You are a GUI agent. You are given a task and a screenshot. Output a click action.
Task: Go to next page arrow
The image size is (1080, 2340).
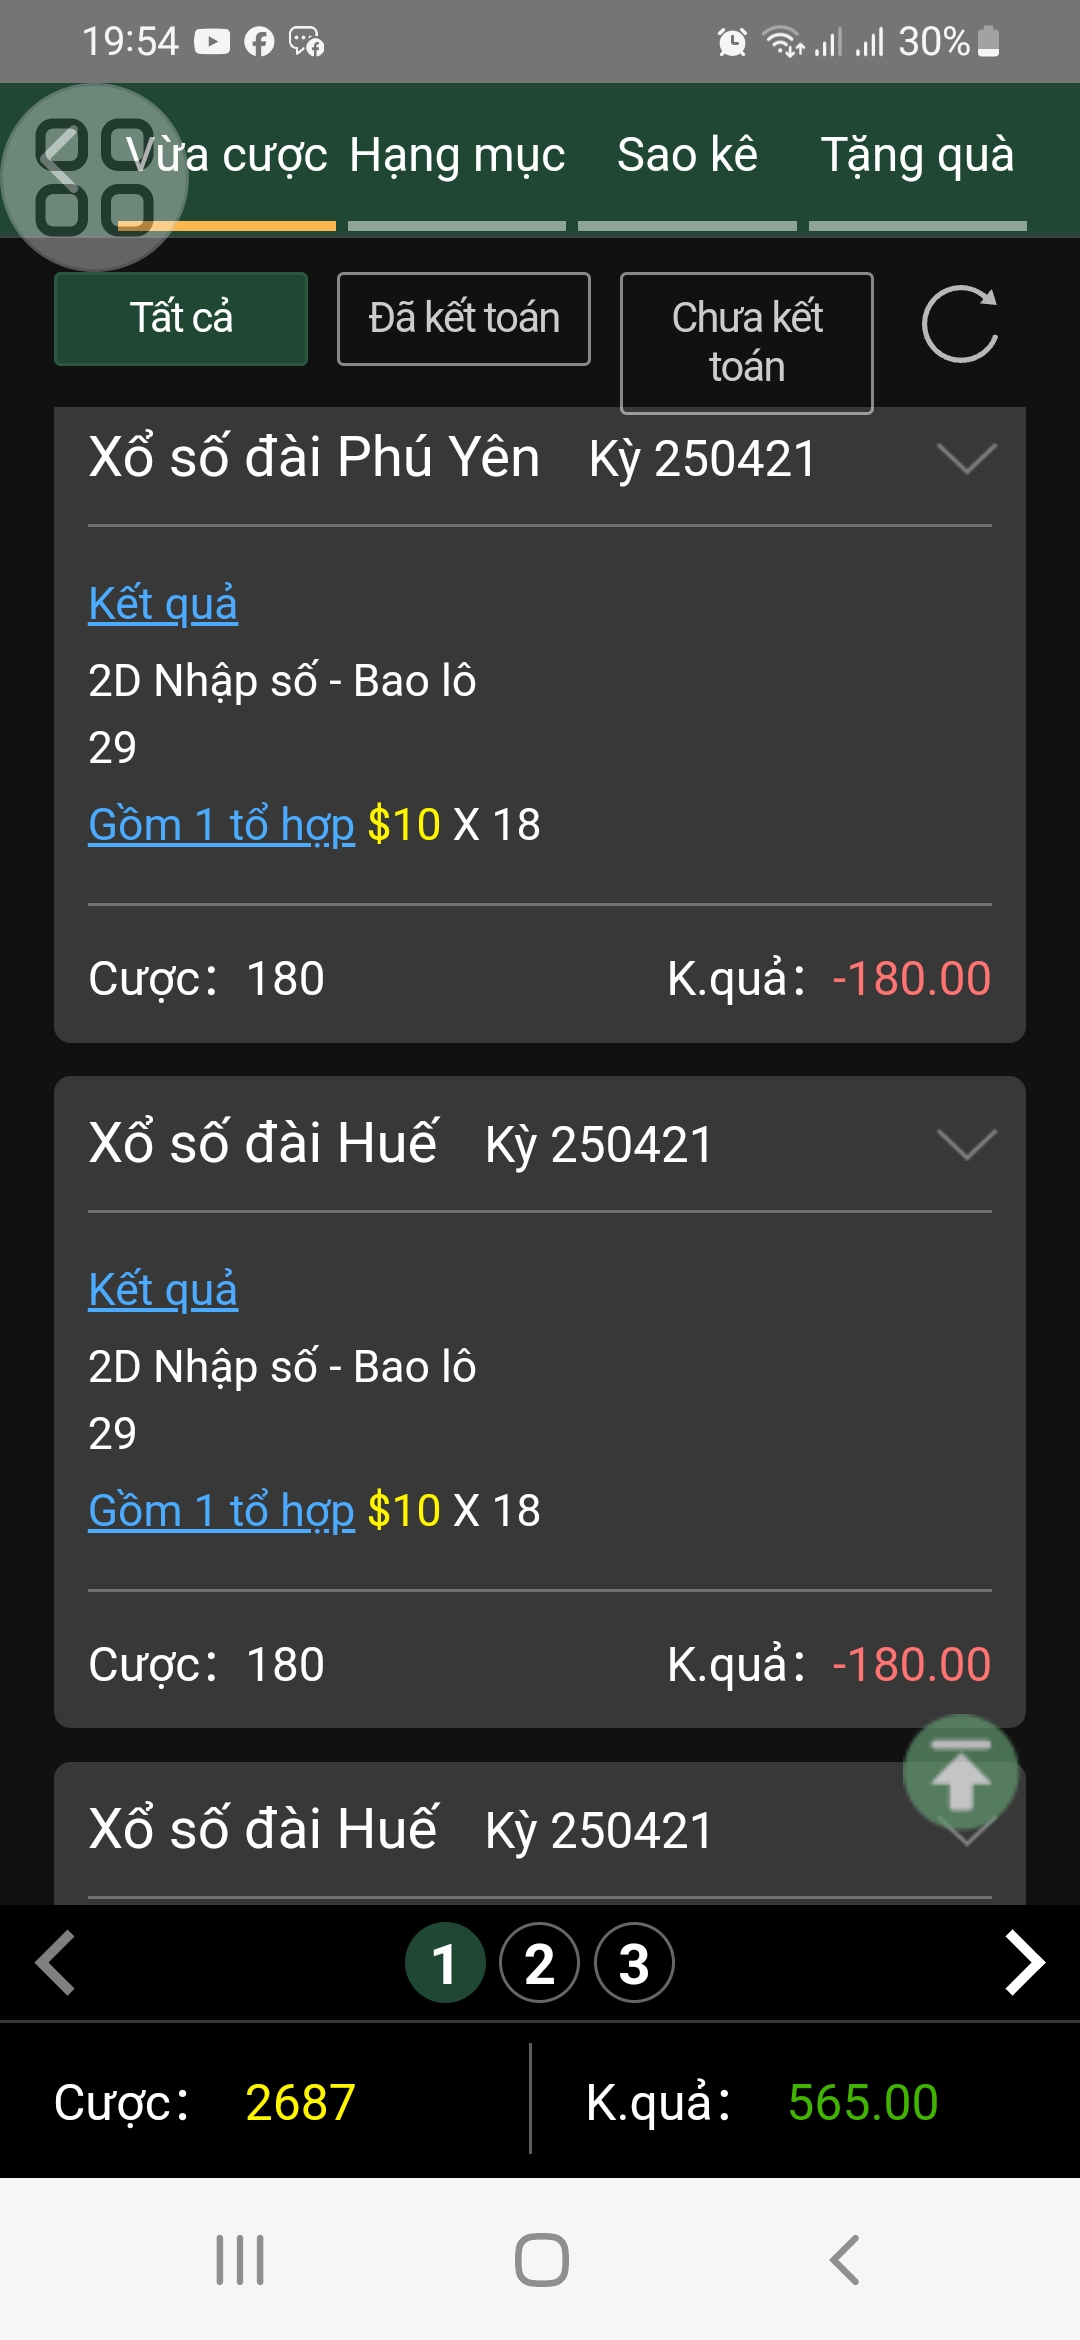point(1024,1963)
